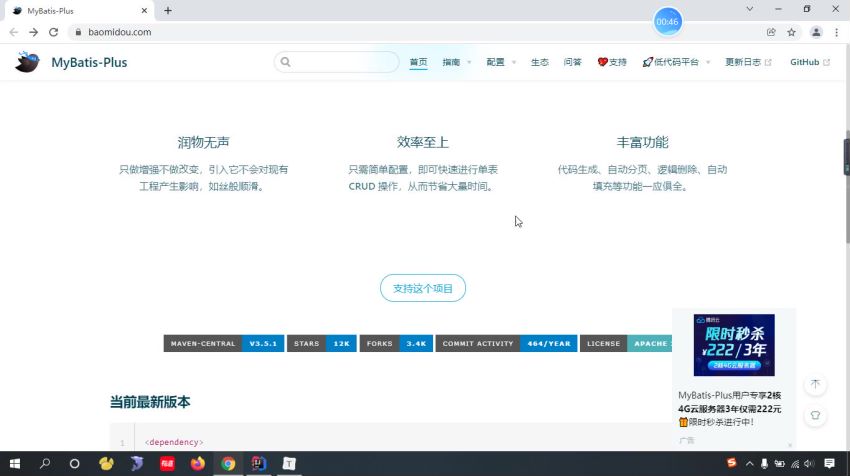
Task: Click the Commit Activity 464/year badge
Action: [506, 343]
